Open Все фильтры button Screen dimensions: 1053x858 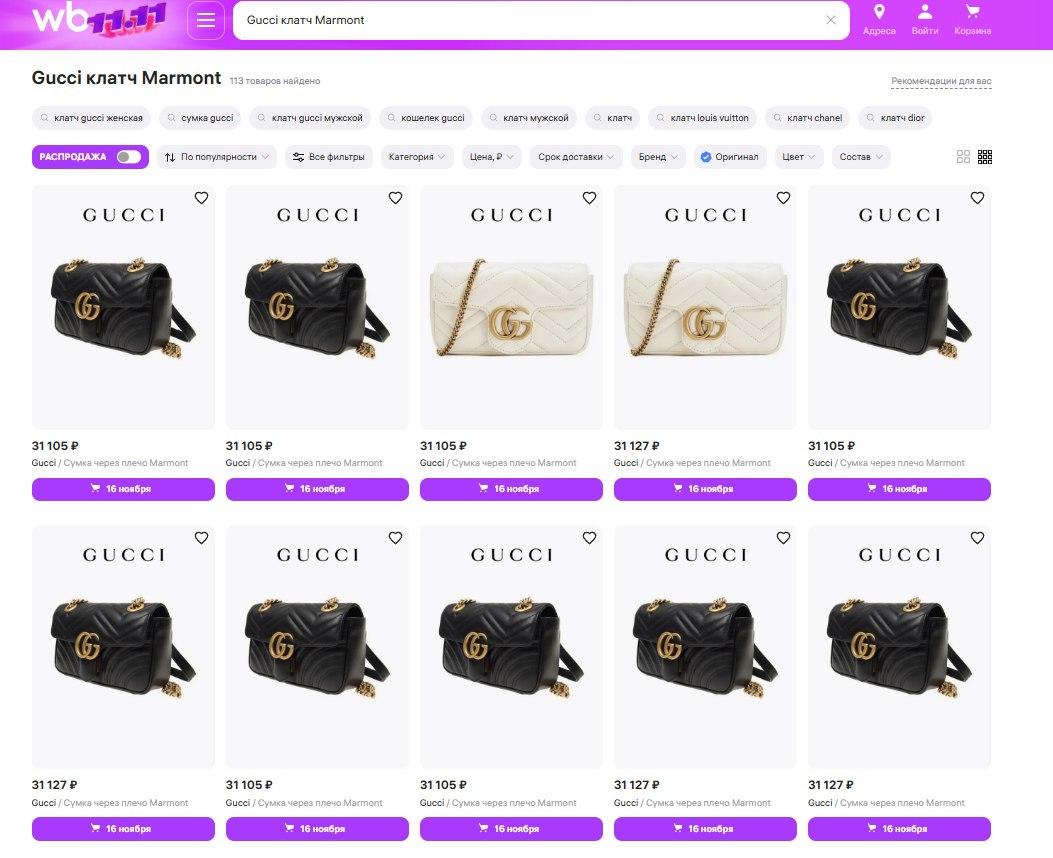[x=329, y=156]
